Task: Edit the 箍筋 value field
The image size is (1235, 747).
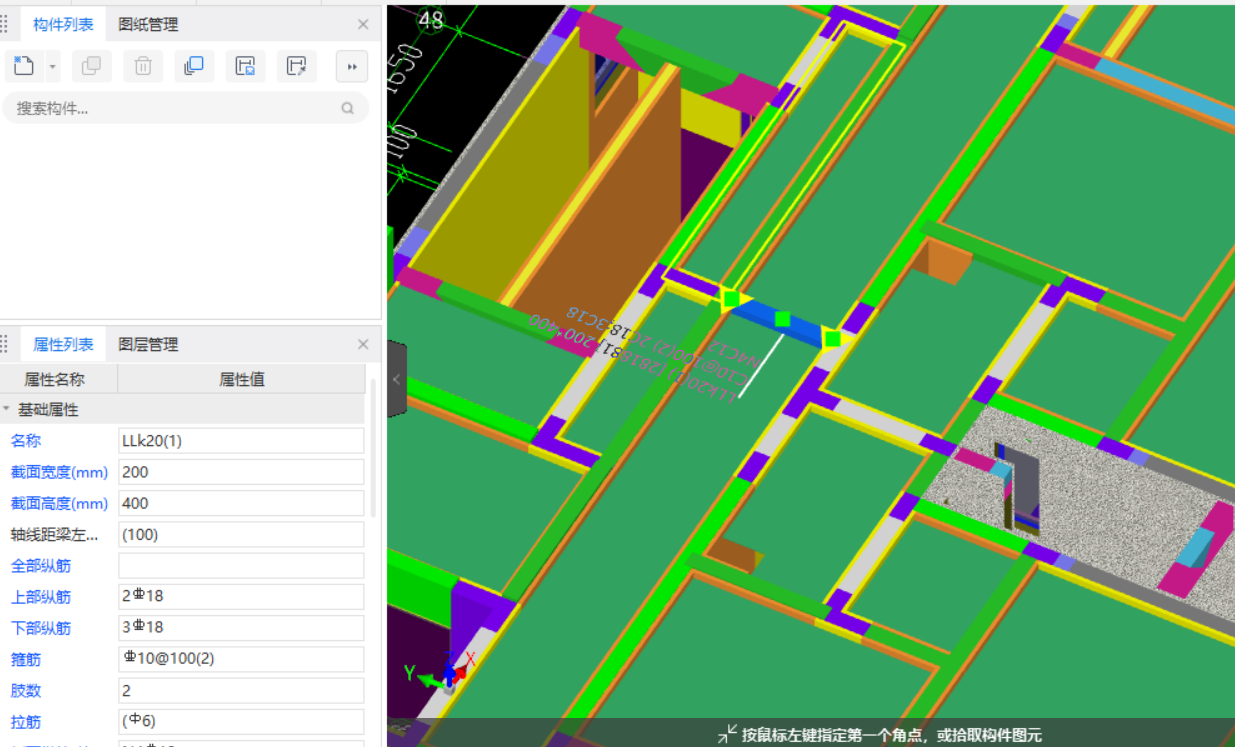Action: (241, 659)
